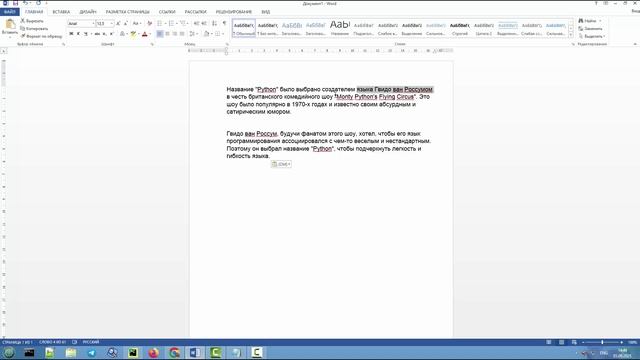Click the Заменить (Replace) button
The height and width of the screenshot is (360, 640).
point(590,29)
